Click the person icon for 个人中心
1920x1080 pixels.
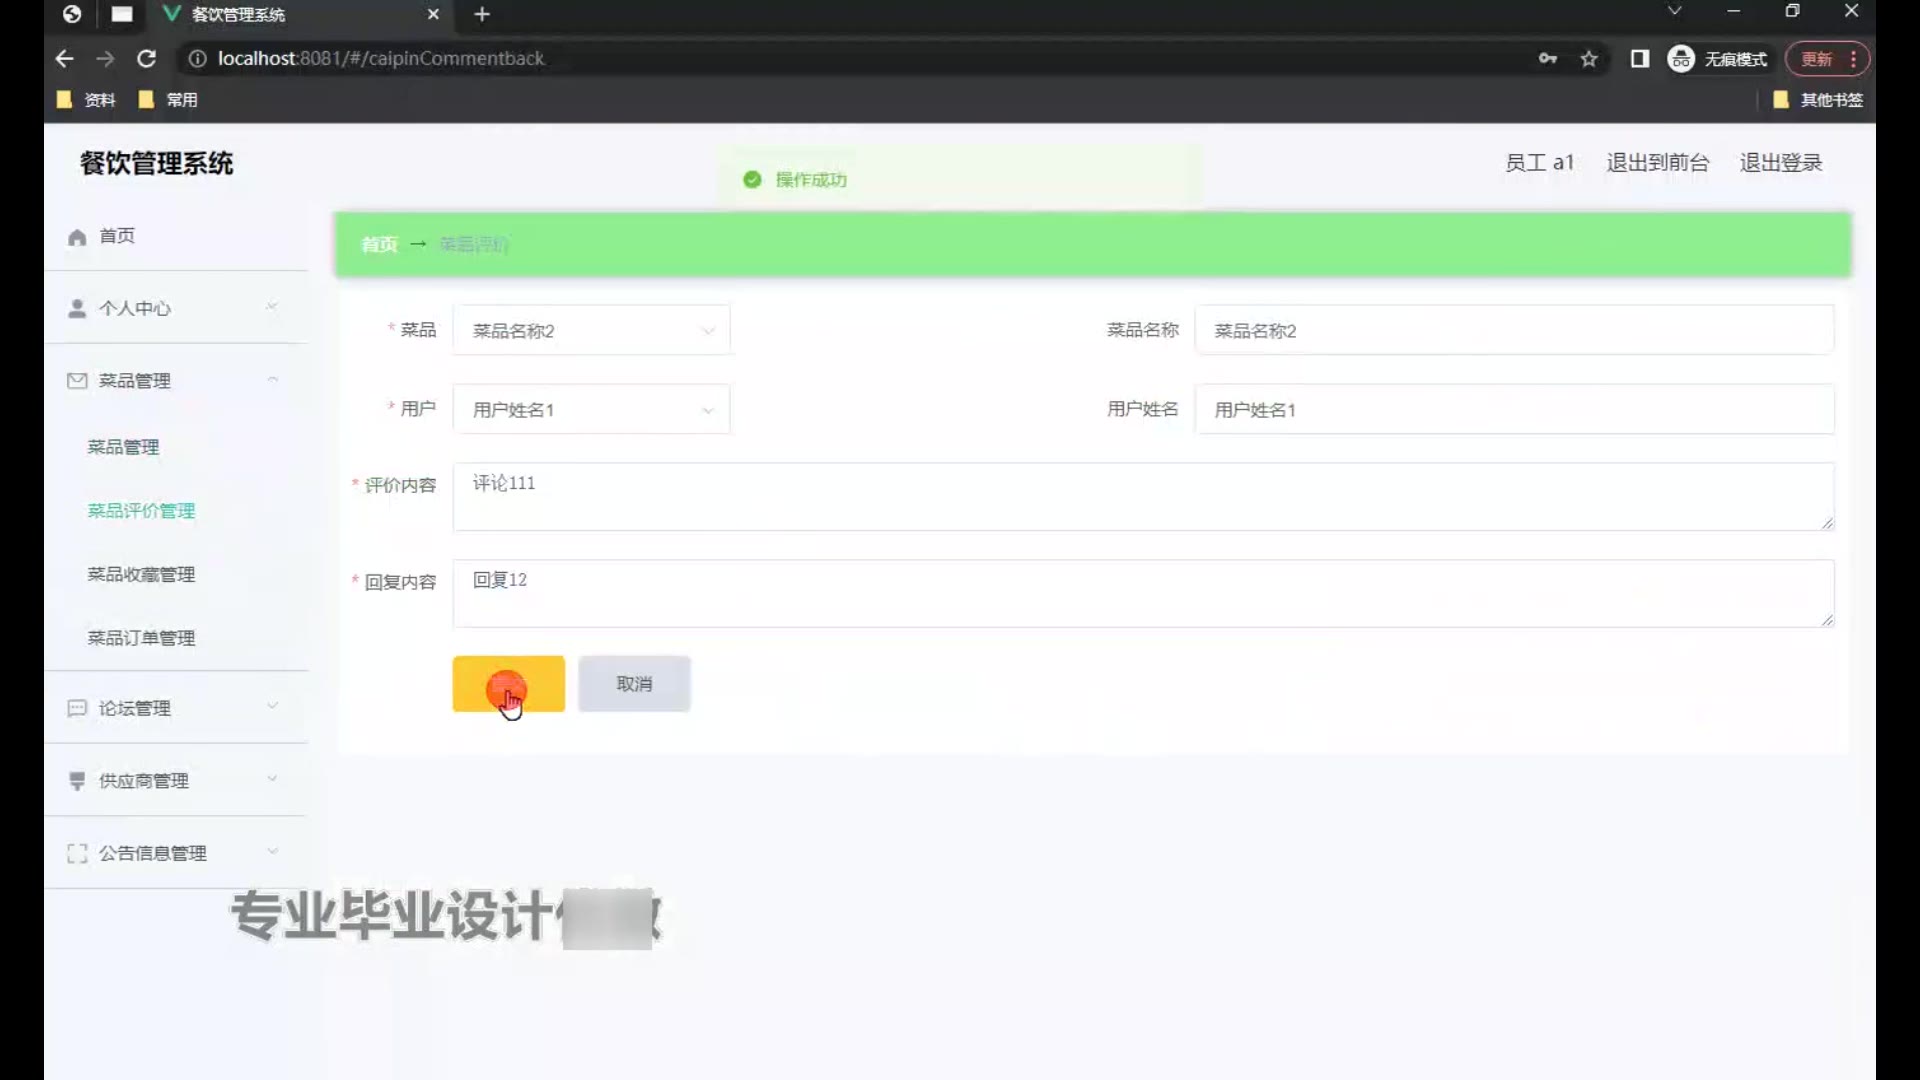[77, 308]
